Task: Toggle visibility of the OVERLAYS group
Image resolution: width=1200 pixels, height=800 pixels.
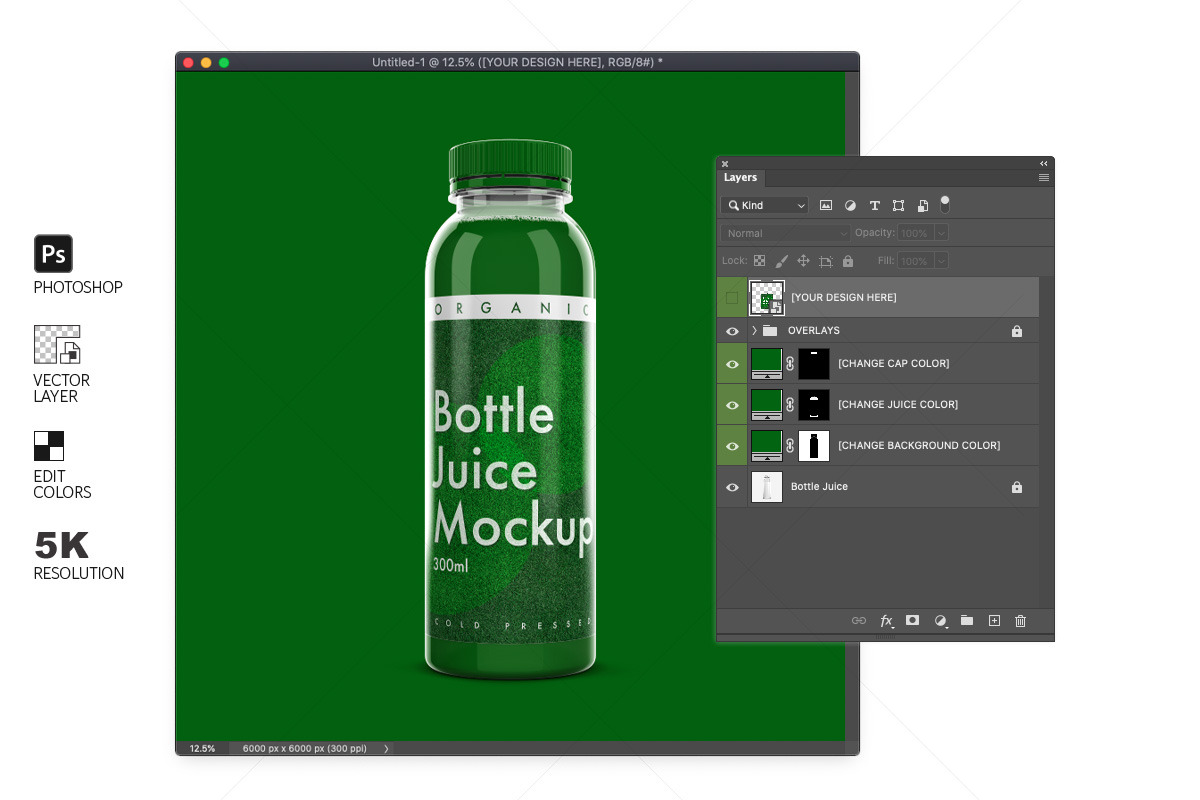Action: 733,330
